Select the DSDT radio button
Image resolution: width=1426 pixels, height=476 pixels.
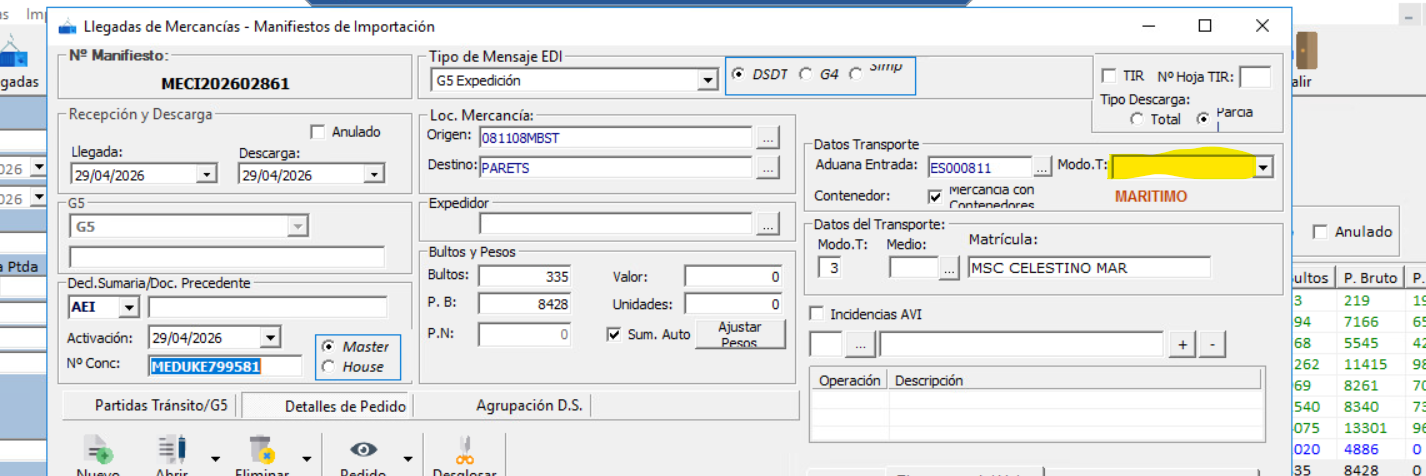(x=739, y=74)
